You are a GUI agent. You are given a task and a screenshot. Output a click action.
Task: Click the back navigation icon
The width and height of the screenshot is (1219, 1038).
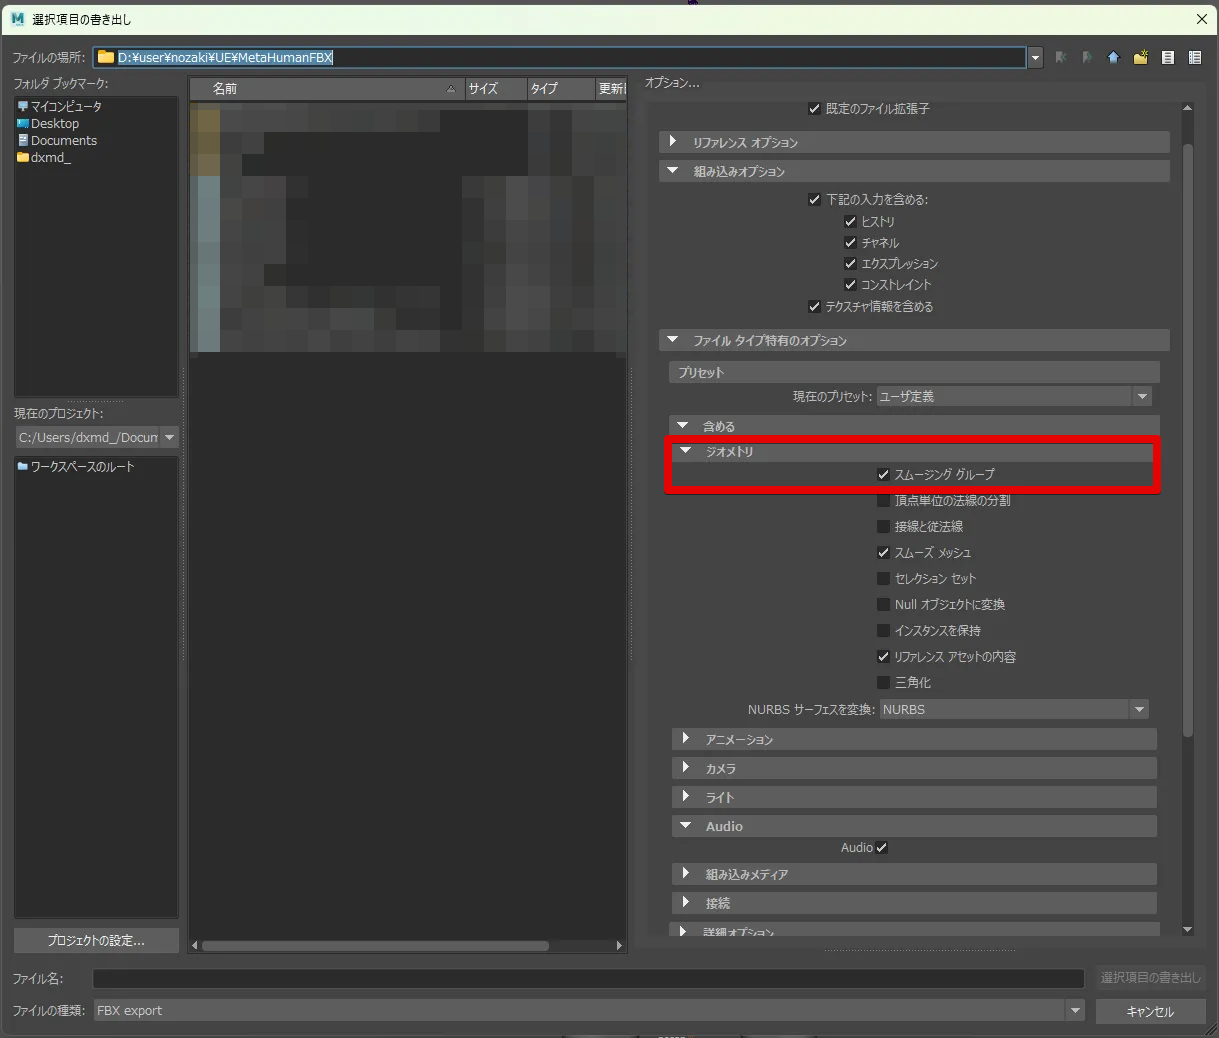[1061, 58]
